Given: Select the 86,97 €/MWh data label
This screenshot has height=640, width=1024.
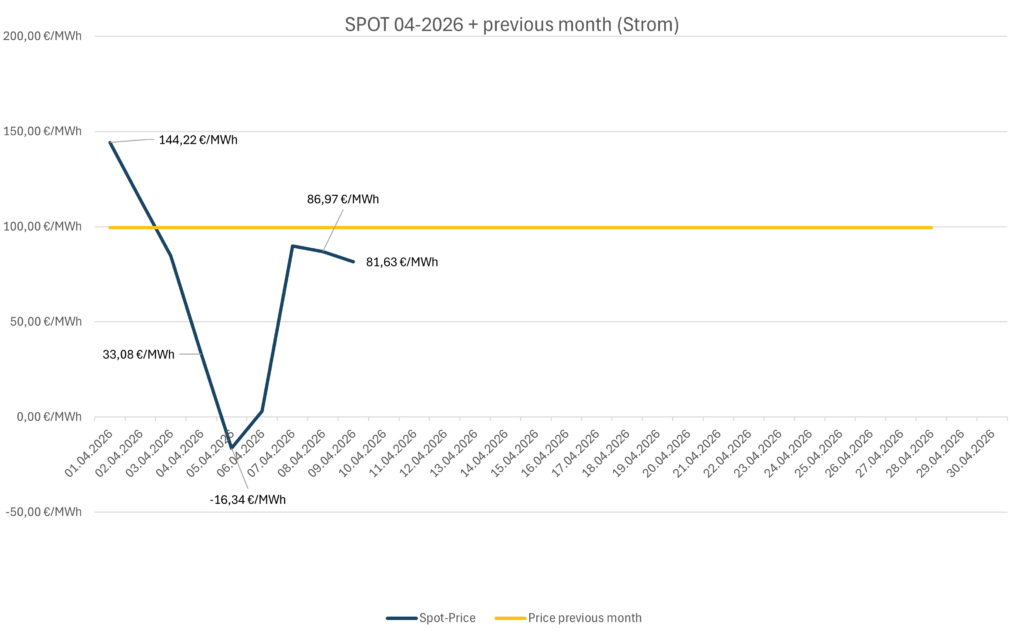Looking at the screenshot, I should (x=343, y=199).
